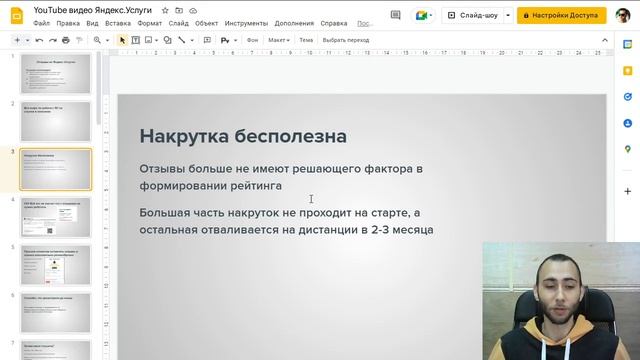Open the Макет layout dropdown
Image resolution: width=640 pixels, height=360 pixels.
279,40
